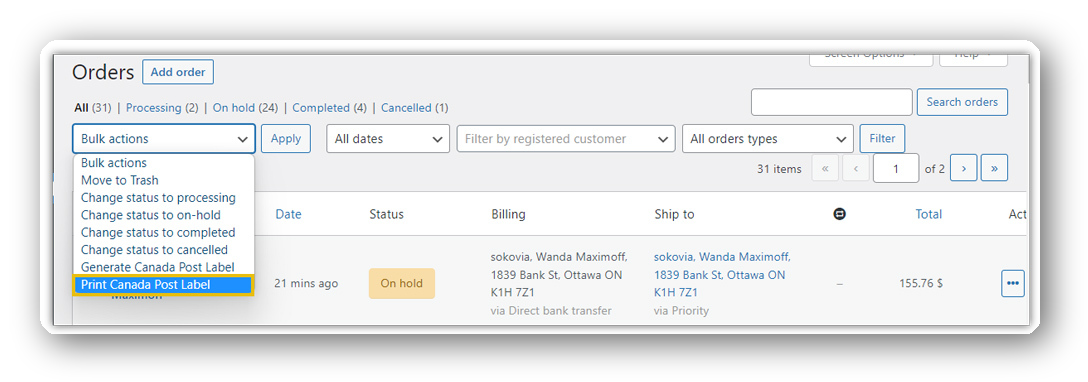Sort orders by Date column
This screenshot has width=1088, height=382.
click(x=289, y=214)
